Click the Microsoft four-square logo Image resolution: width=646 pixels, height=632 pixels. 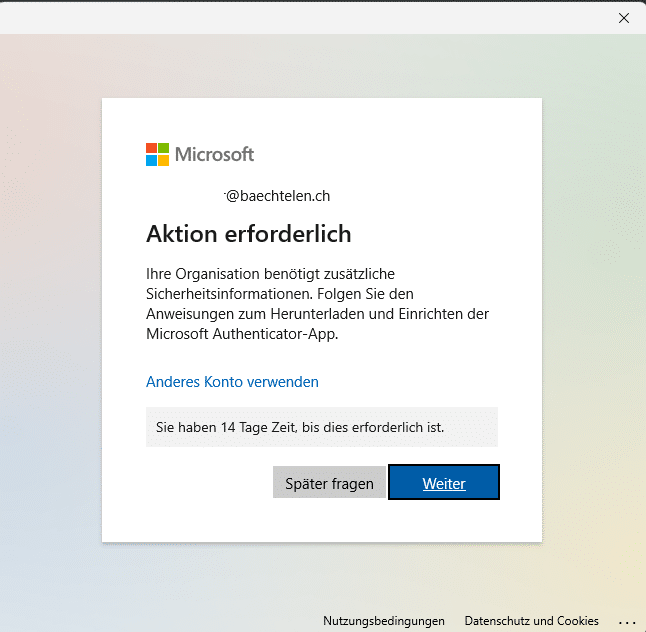[x=158, y=154]
